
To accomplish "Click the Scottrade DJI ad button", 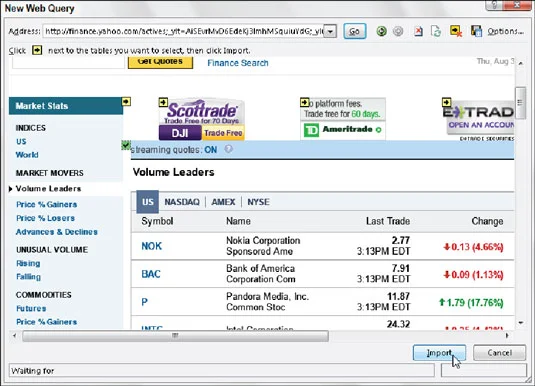I will (180, 133).
